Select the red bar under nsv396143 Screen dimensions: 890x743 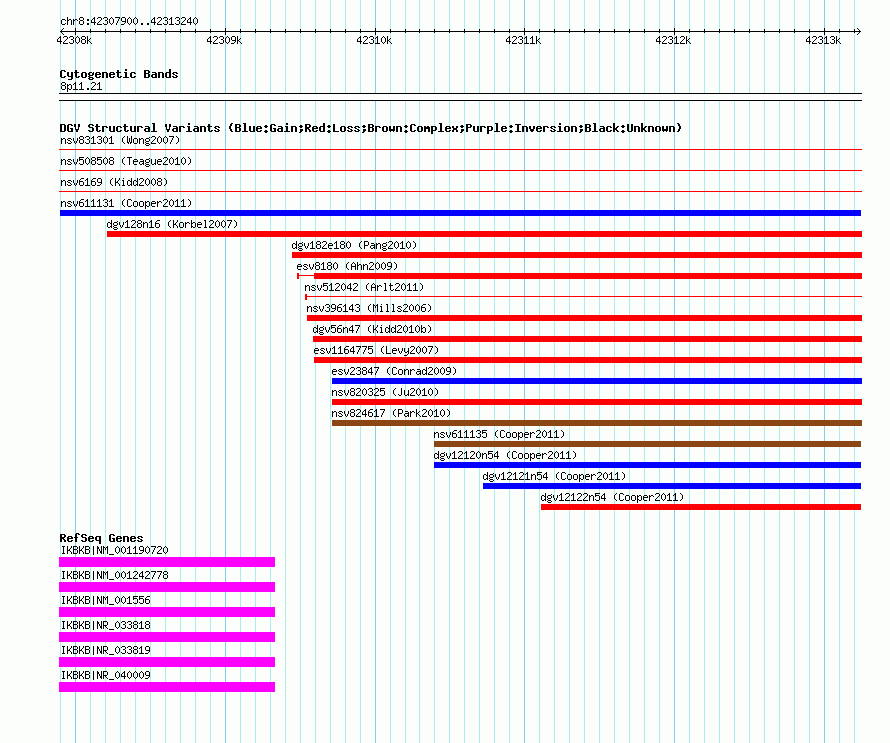(x=585, y=318)
